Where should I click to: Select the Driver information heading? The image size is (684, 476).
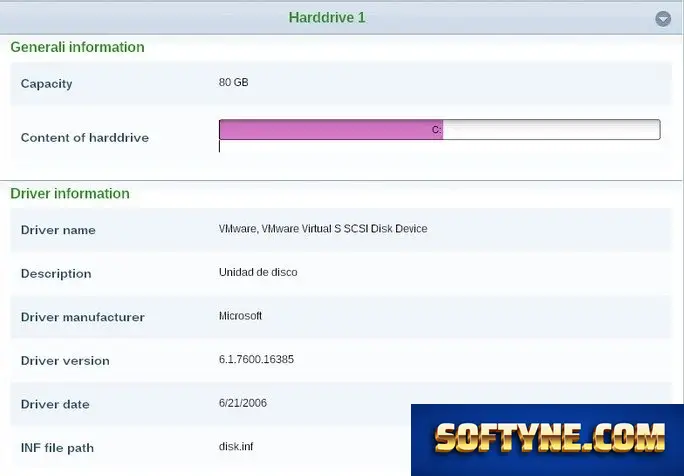click(70, 194)
